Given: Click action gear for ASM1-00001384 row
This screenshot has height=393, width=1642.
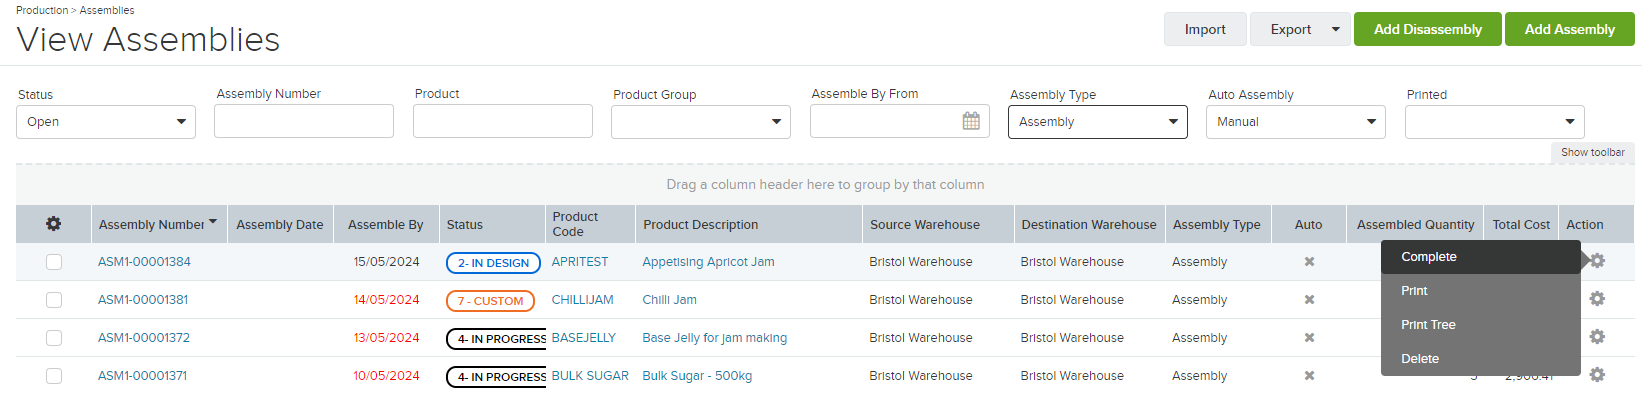Looking at the screenshot, I should tap(1597, 261).
